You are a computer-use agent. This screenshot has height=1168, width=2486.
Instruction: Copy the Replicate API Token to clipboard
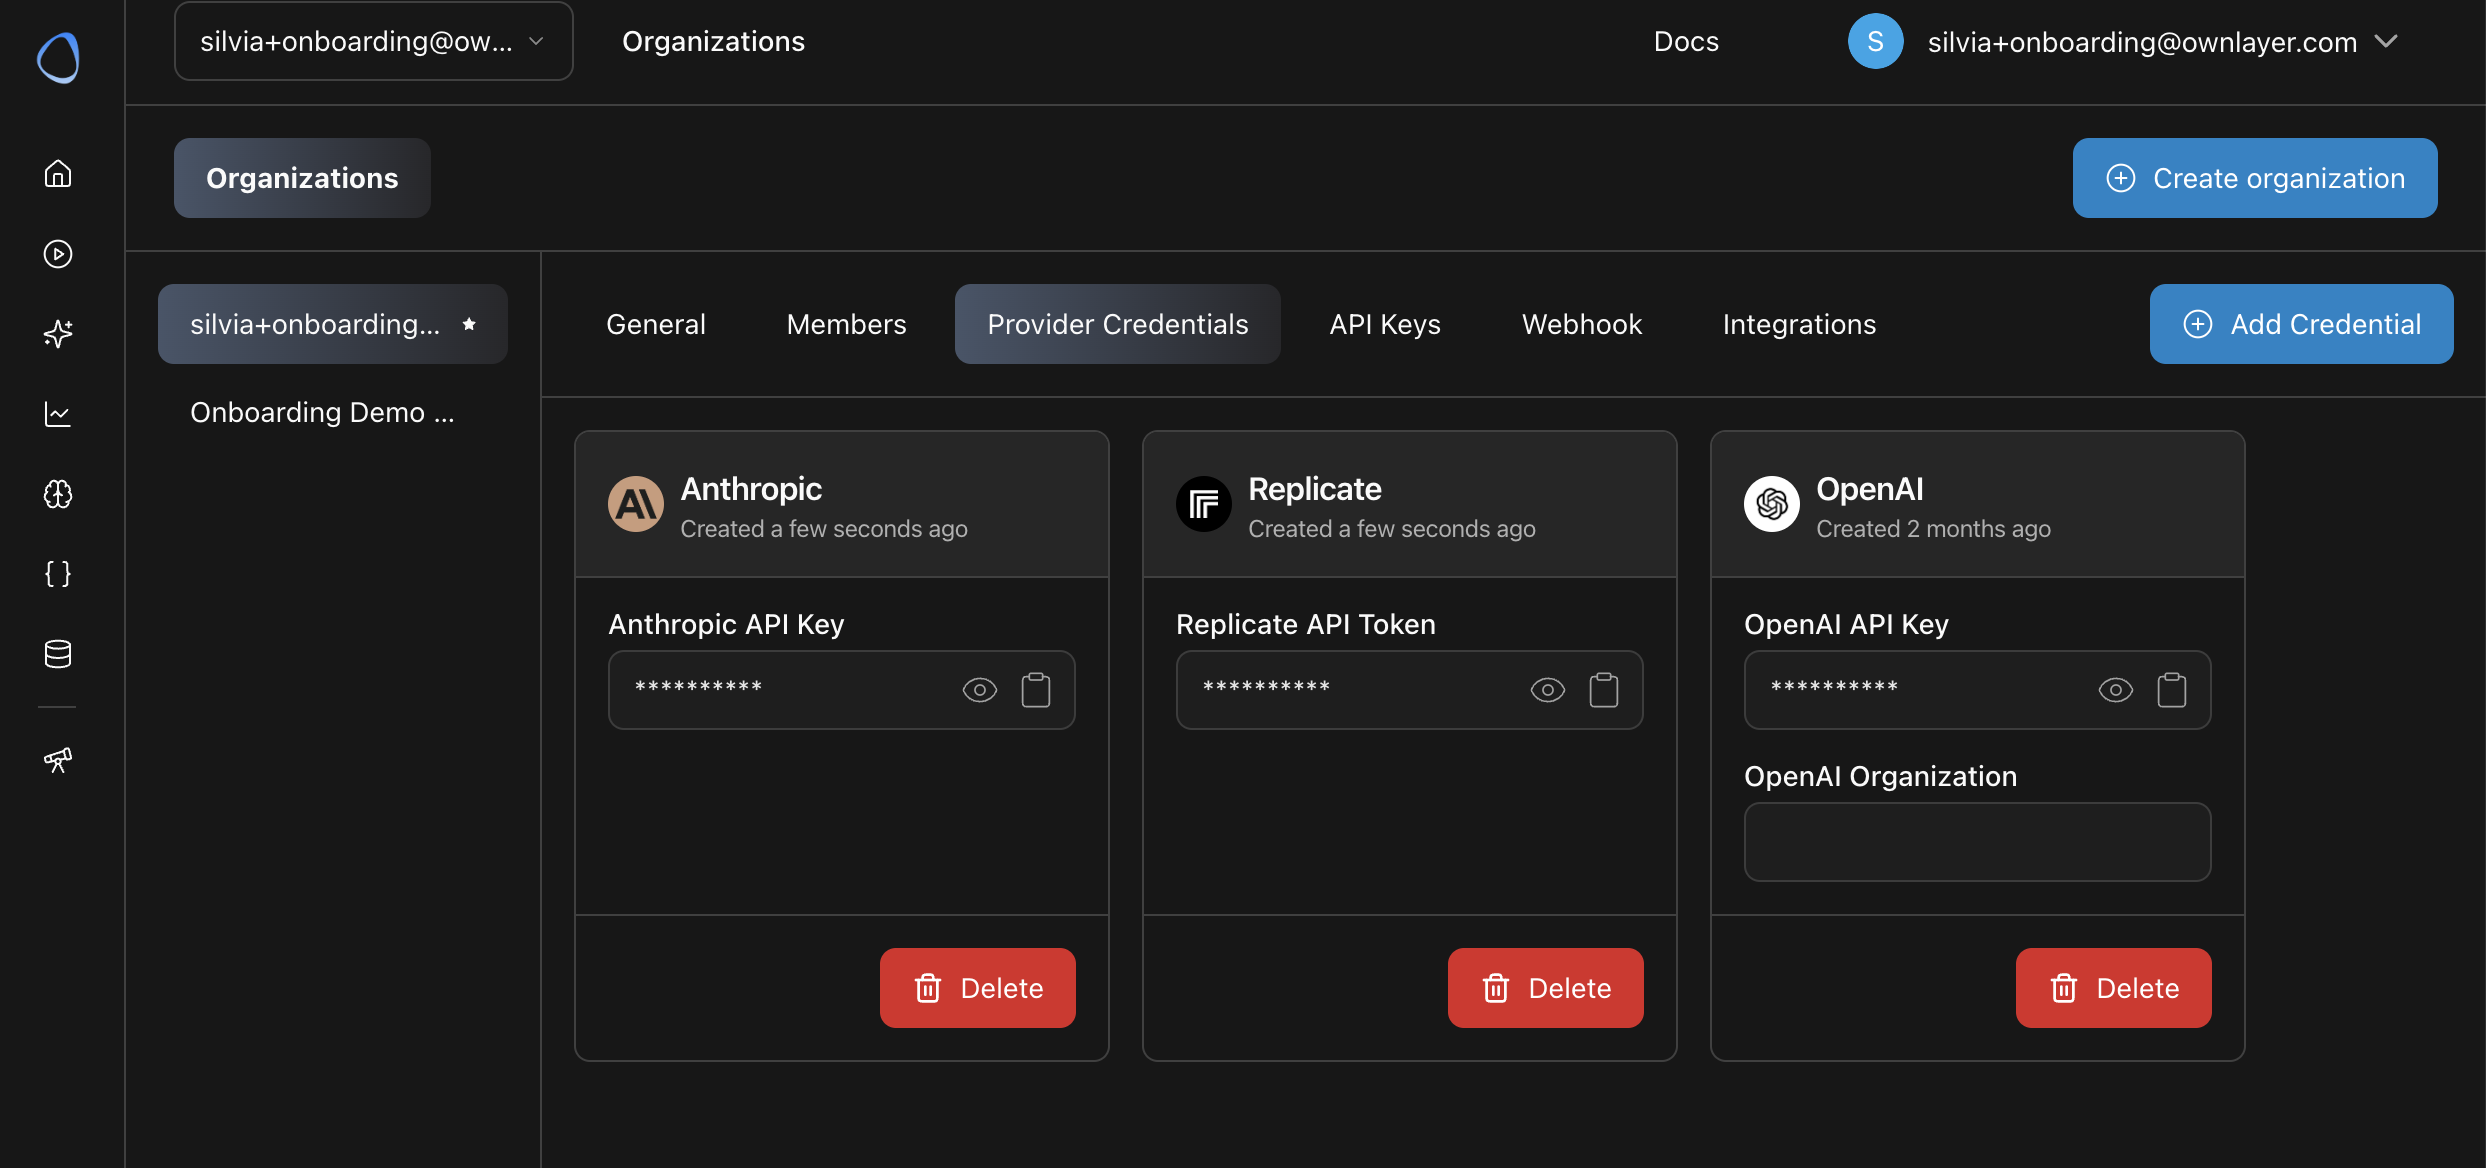pos(1604,690)
